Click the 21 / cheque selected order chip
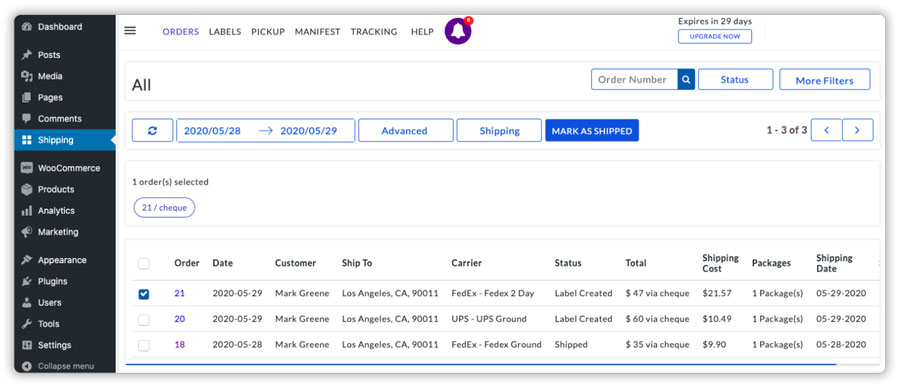Screen dimensions: 900x387 point(164,208)
